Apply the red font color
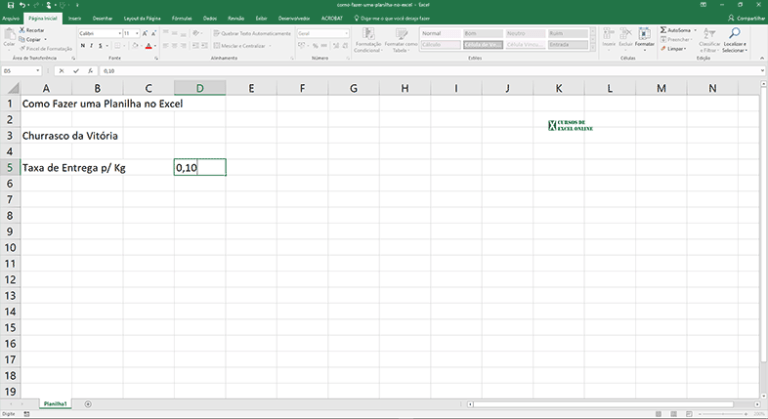The height and width of the screenshot is (419, 768). [148, 46]
